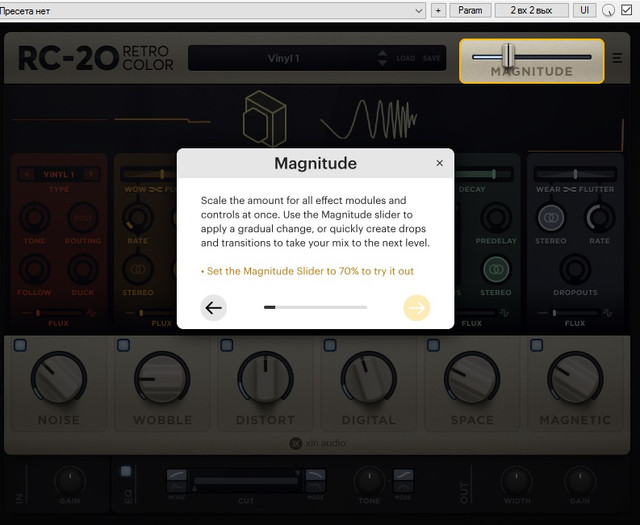This screenshot has width=640, height=525.
Task: Enable the DIGITAL module checkbox
Action: point(330,345)
